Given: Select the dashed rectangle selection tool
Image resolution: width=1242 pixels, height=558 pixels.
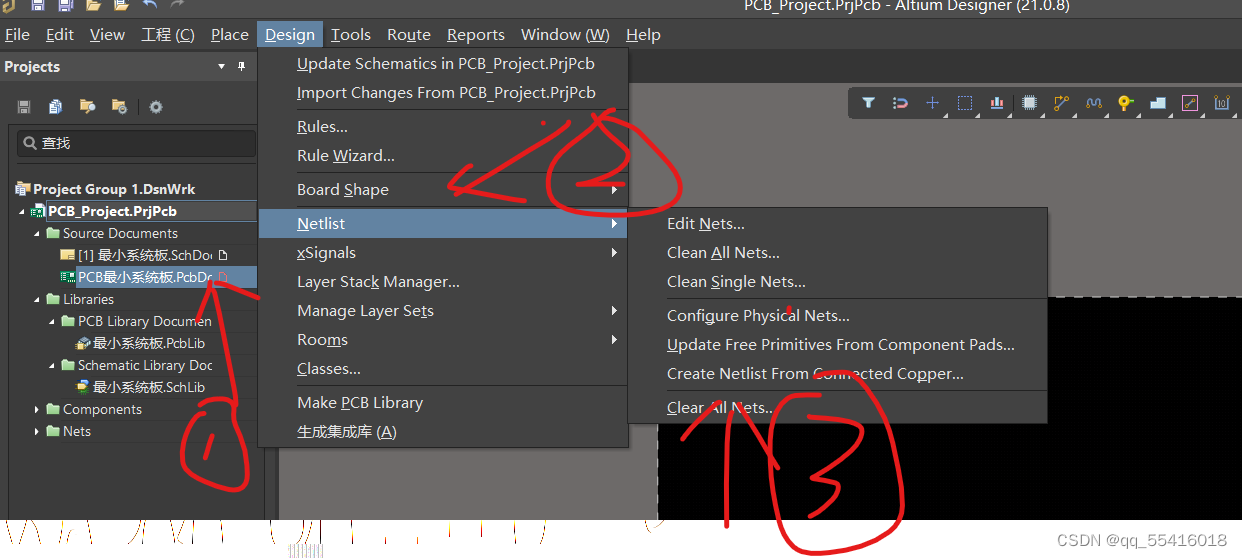Looking at the screenshot, I should (x=965, y=103).
